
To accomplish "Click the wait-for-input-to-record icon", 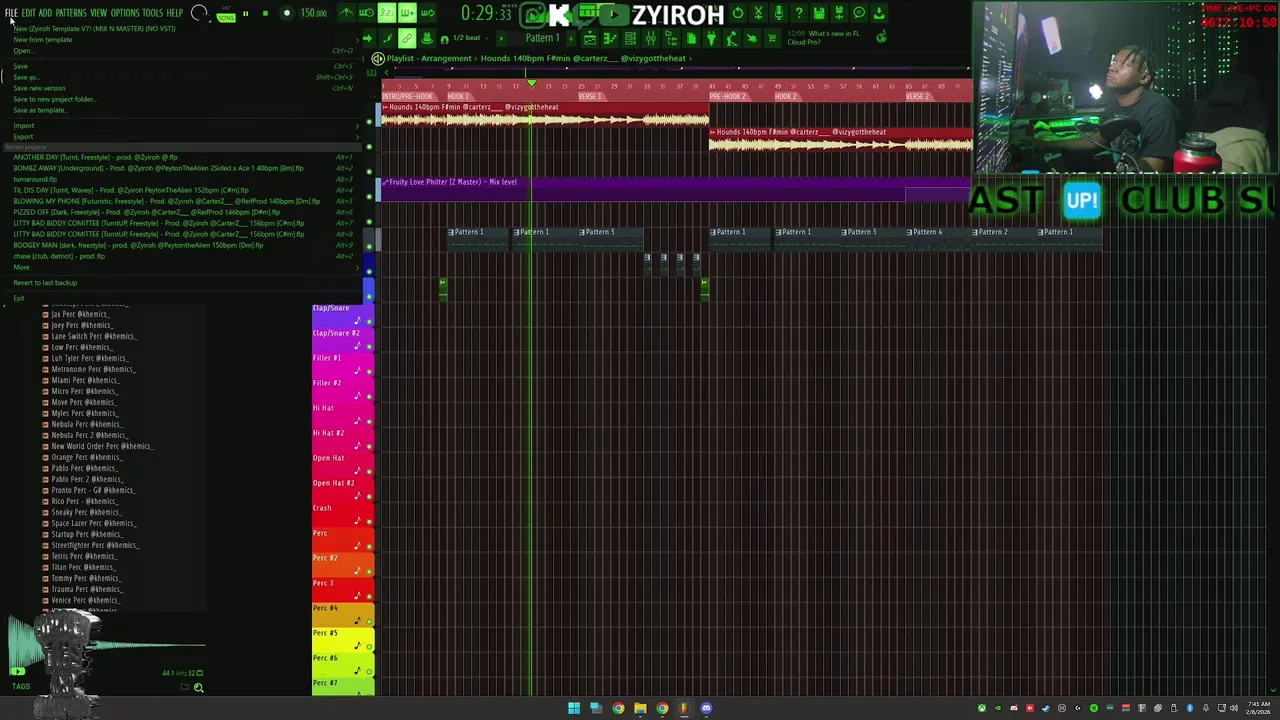I will point(366,13).
